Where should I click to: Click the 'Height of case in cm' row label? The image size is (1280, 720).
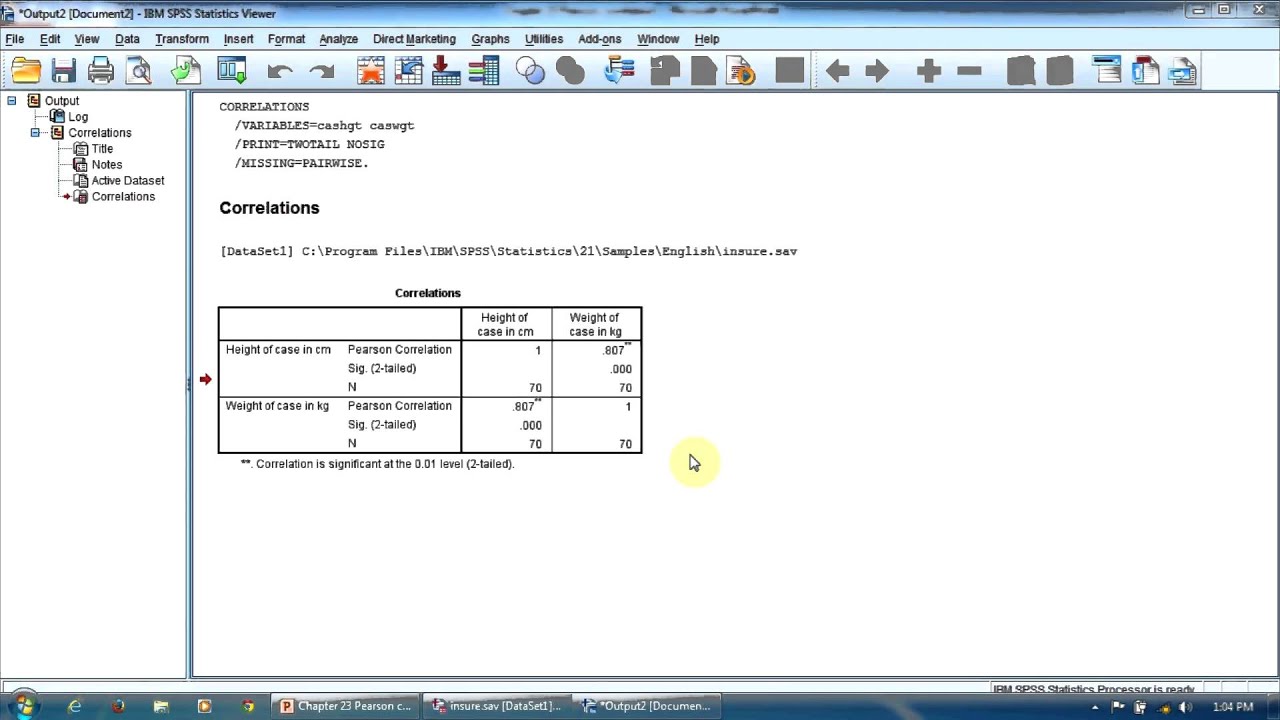[x=278, y=350]
